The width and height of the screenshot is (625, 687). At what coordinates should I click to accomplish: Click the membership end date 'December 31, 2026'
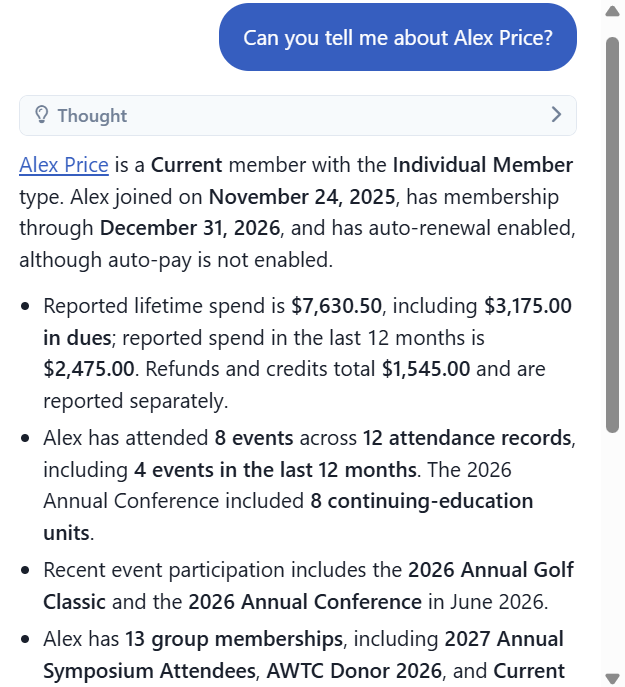190,228
